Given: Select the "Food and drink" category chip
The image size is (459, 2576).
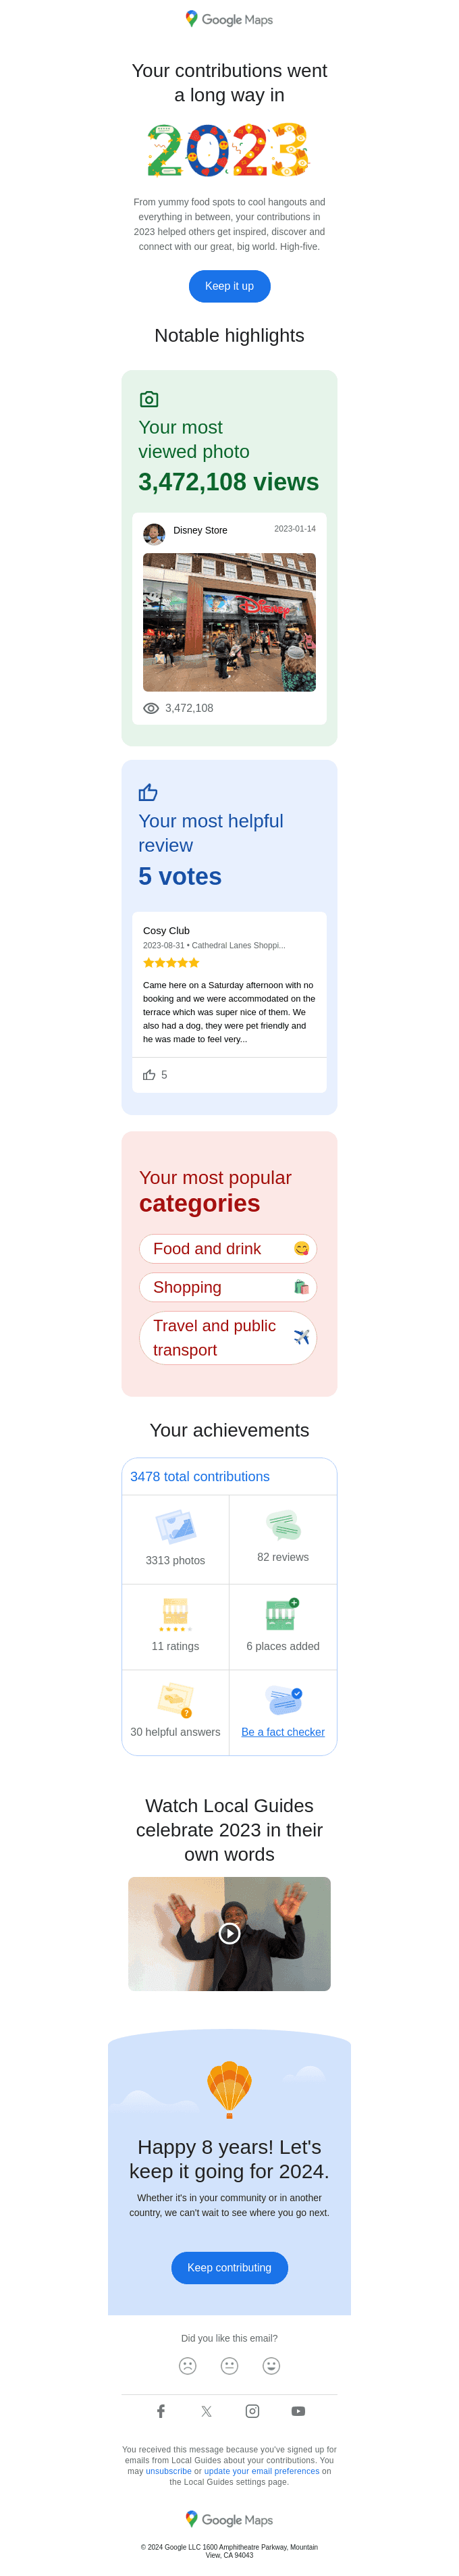Looking at the screenshot, I should click(x=228, y=1248).
